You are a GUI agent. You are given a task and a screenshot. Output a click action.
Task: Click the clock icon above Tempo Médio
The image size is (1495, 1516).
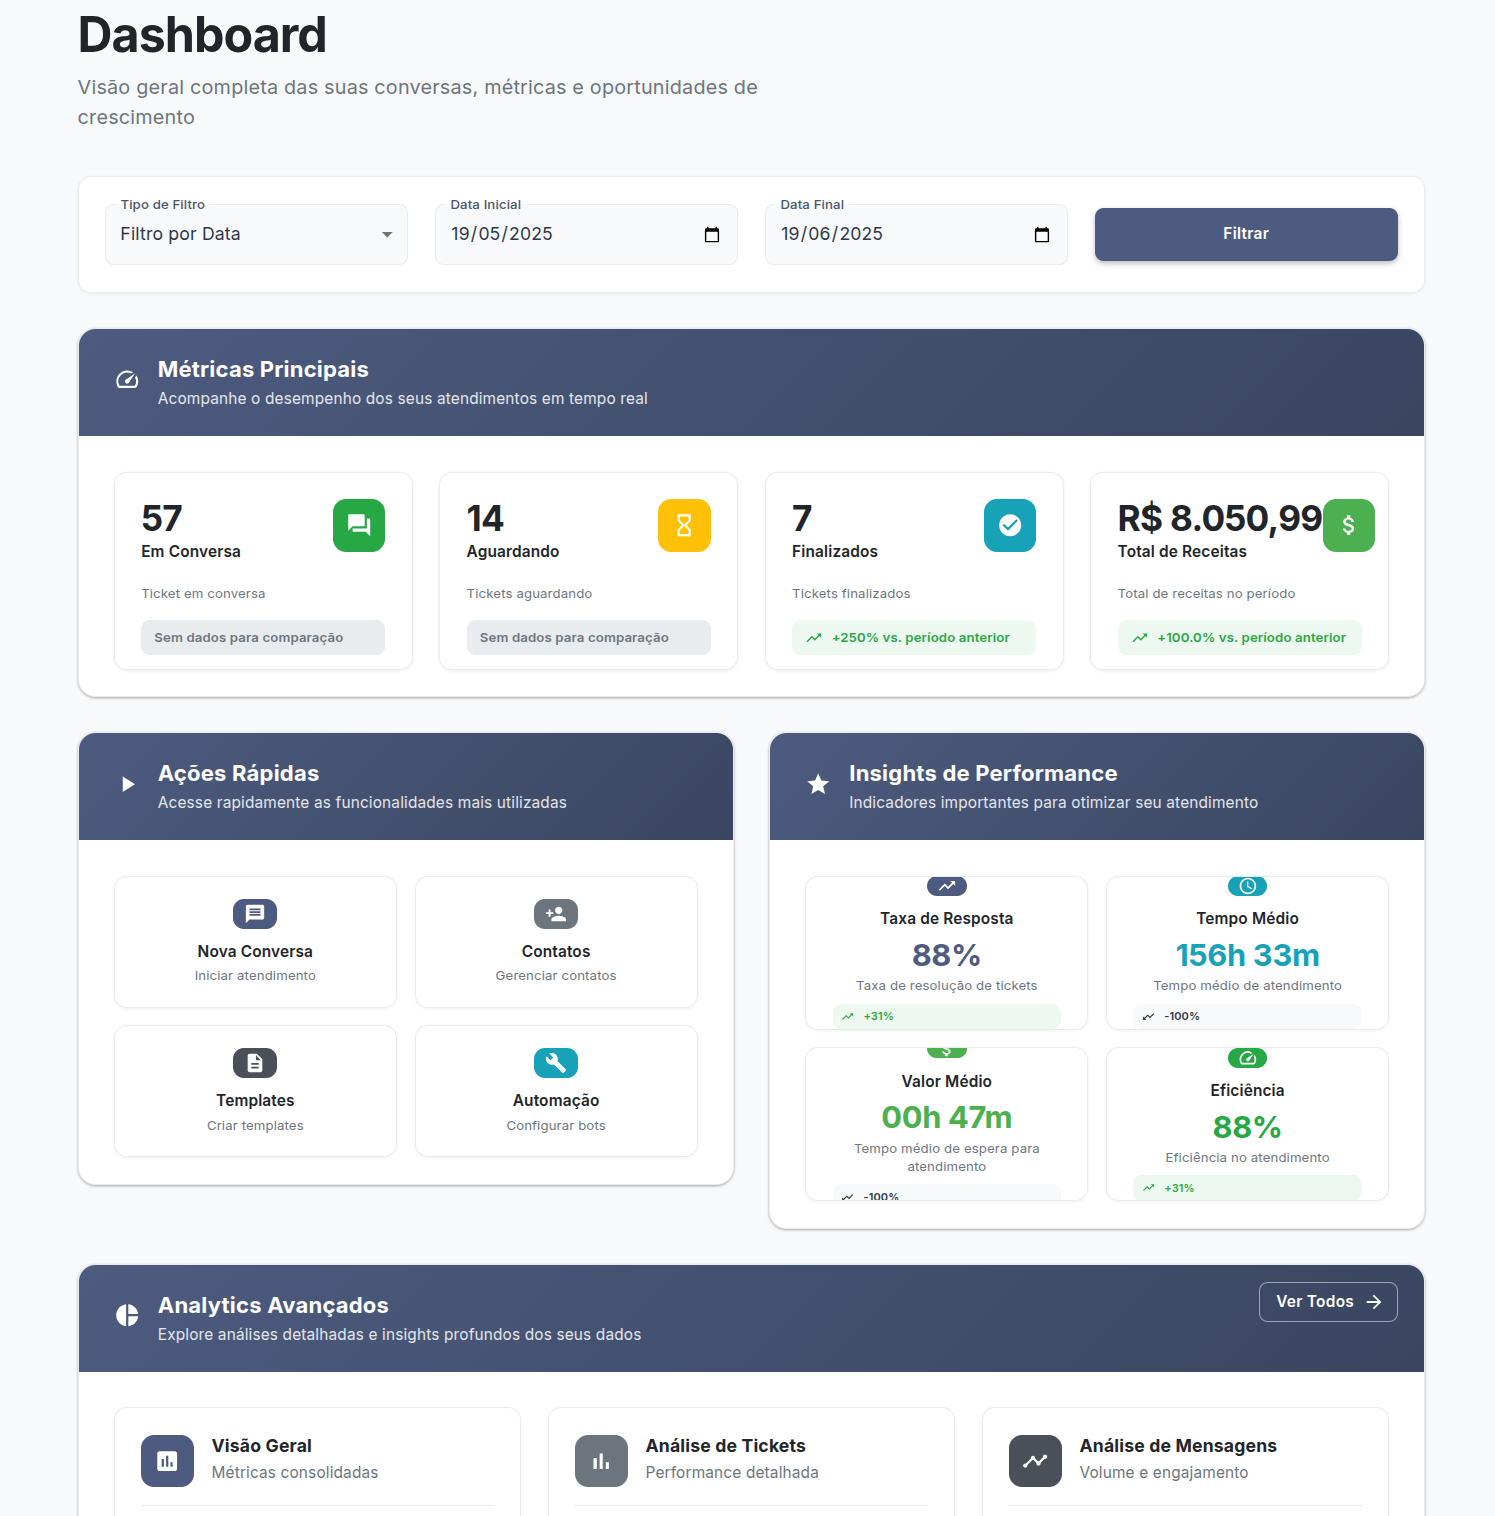(x=1246, y=886)
